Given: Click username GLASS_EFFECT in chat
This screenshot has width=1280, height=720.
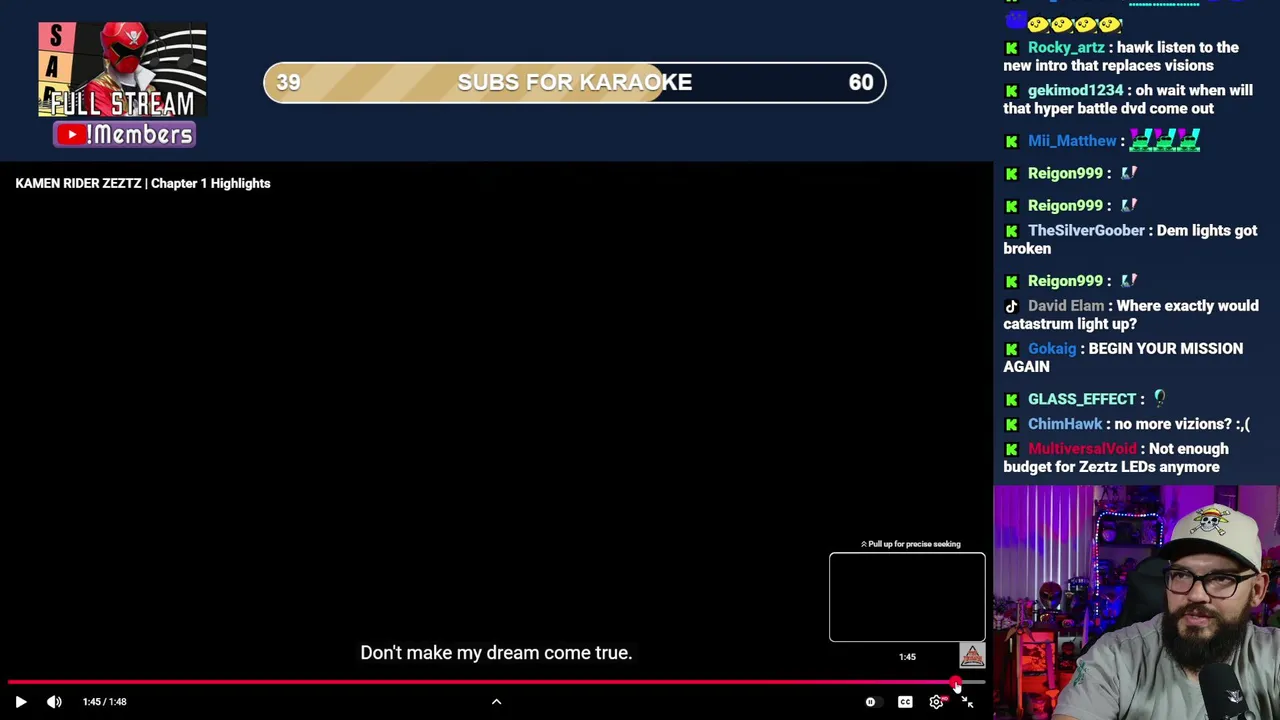Looking at the screenshot, I should 1082,399.
